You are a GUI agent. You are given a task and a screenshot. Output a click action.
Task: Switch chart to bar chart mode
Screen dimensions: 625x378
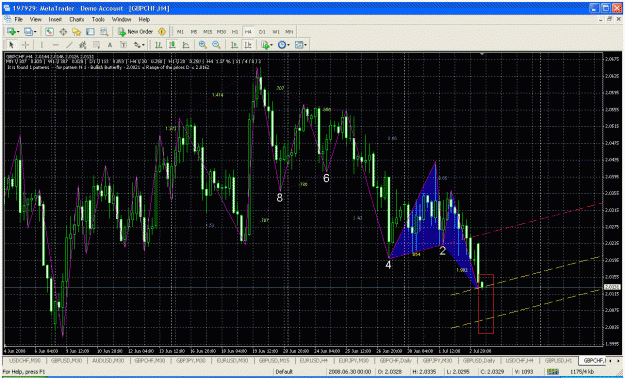(x=159, y=45)
